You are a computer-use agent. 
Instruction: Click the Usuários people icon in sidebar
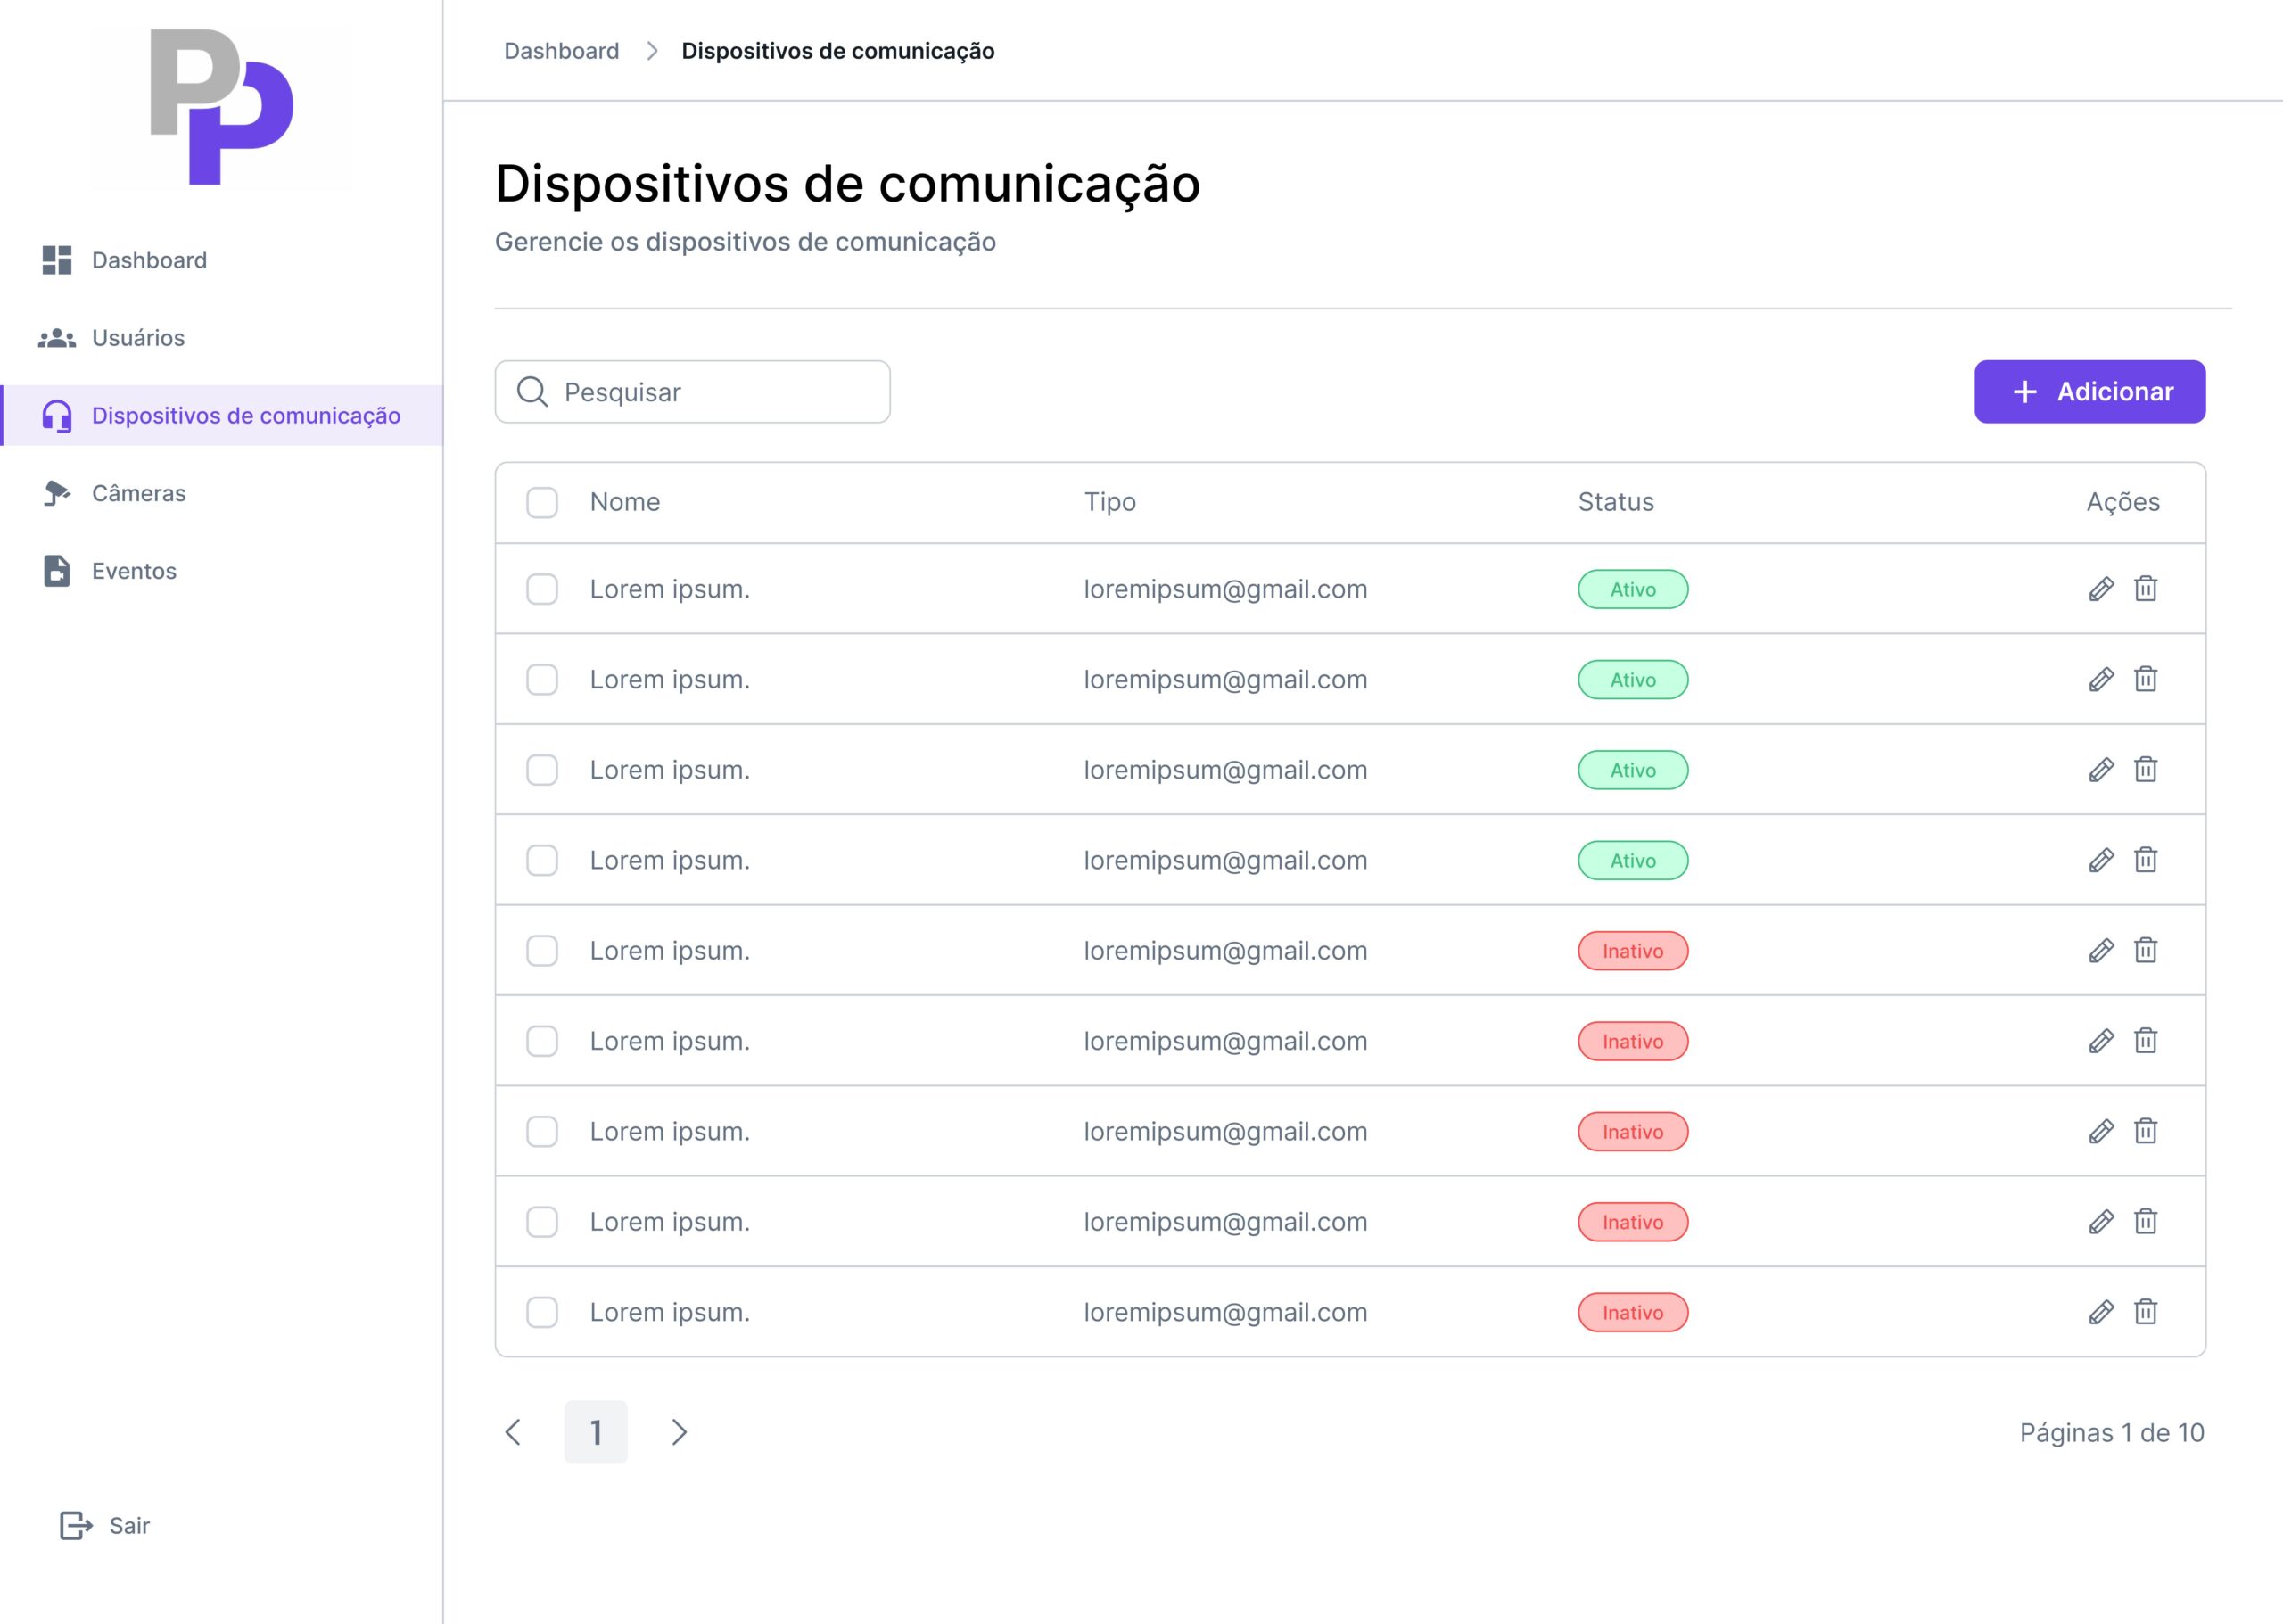tap(57, 338)
